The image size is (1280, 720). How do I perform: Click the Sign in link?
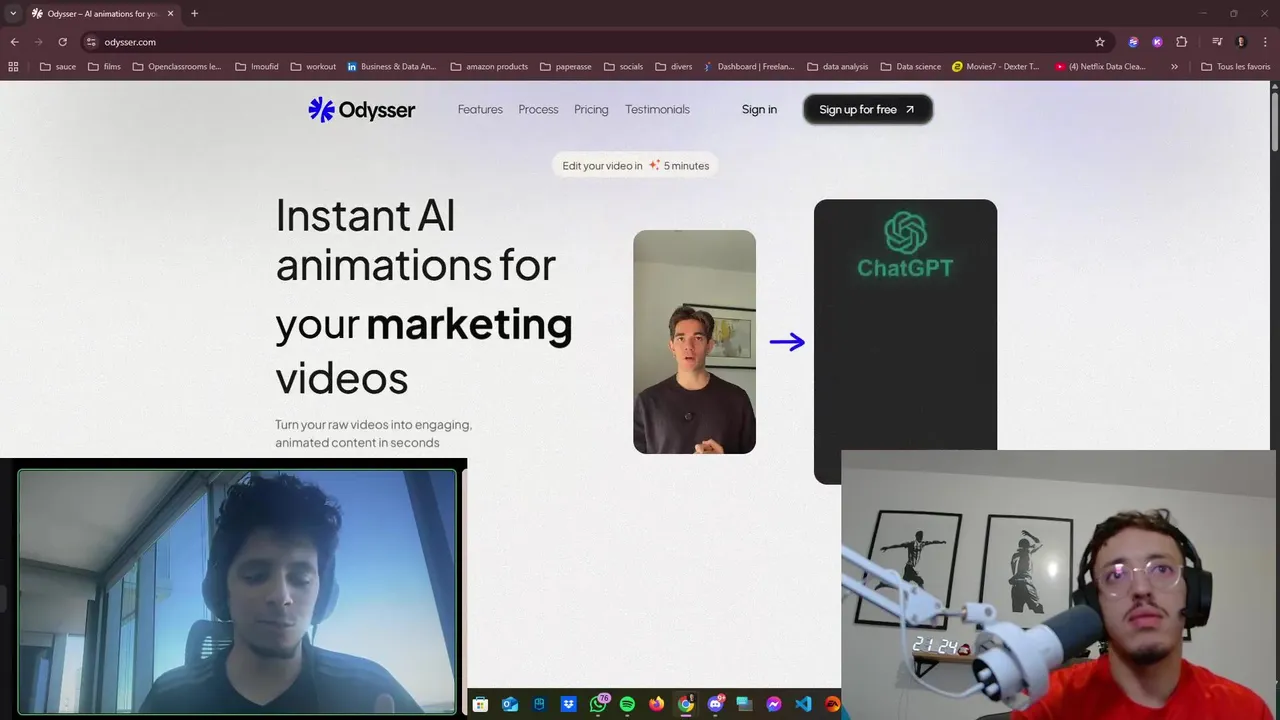759,109
